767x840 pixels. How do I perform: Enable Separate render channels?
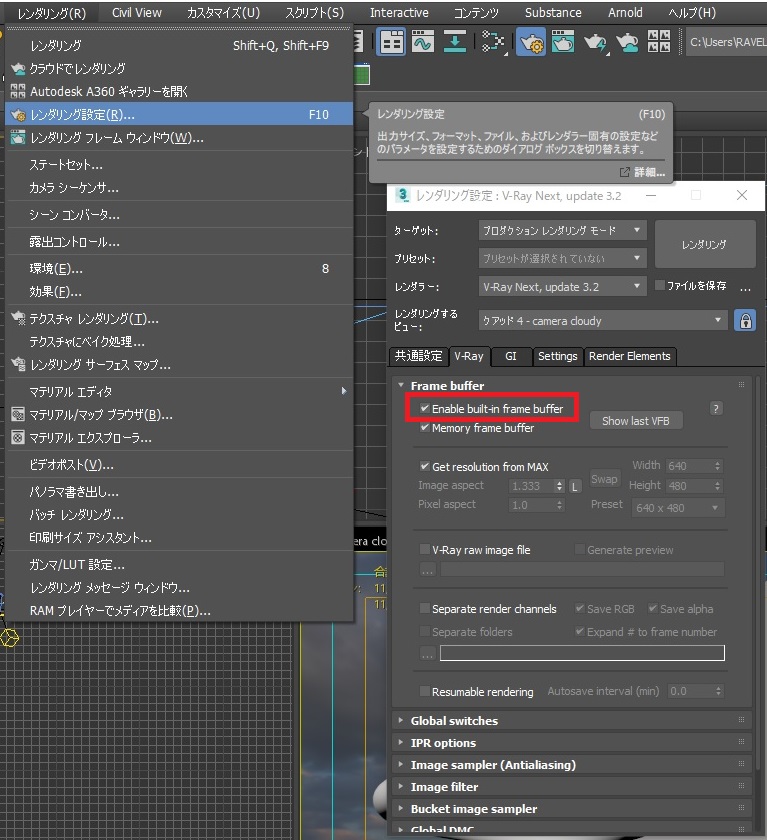point(425,609)
